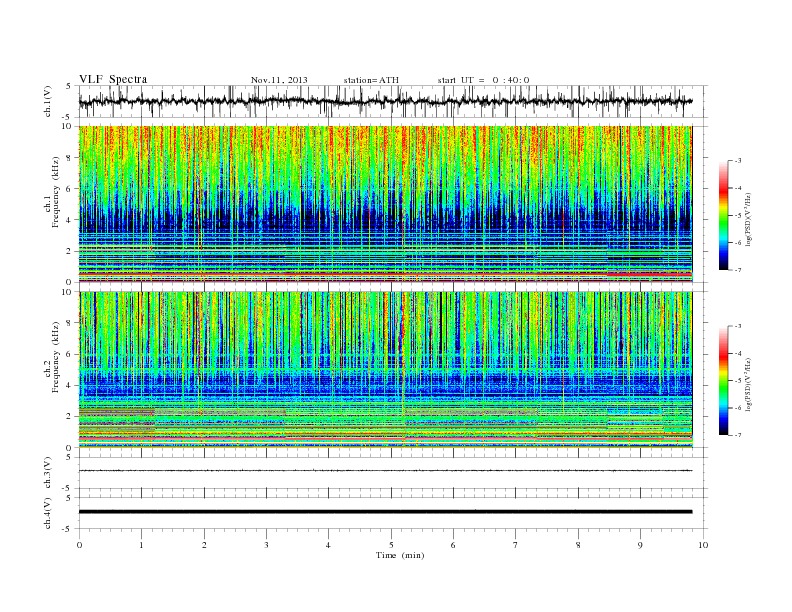Click the ch.2 colorbar "log(PSD)(V²/Hz)" label
Viewport: 792px width, 612px height.
[x=749, y=384]
